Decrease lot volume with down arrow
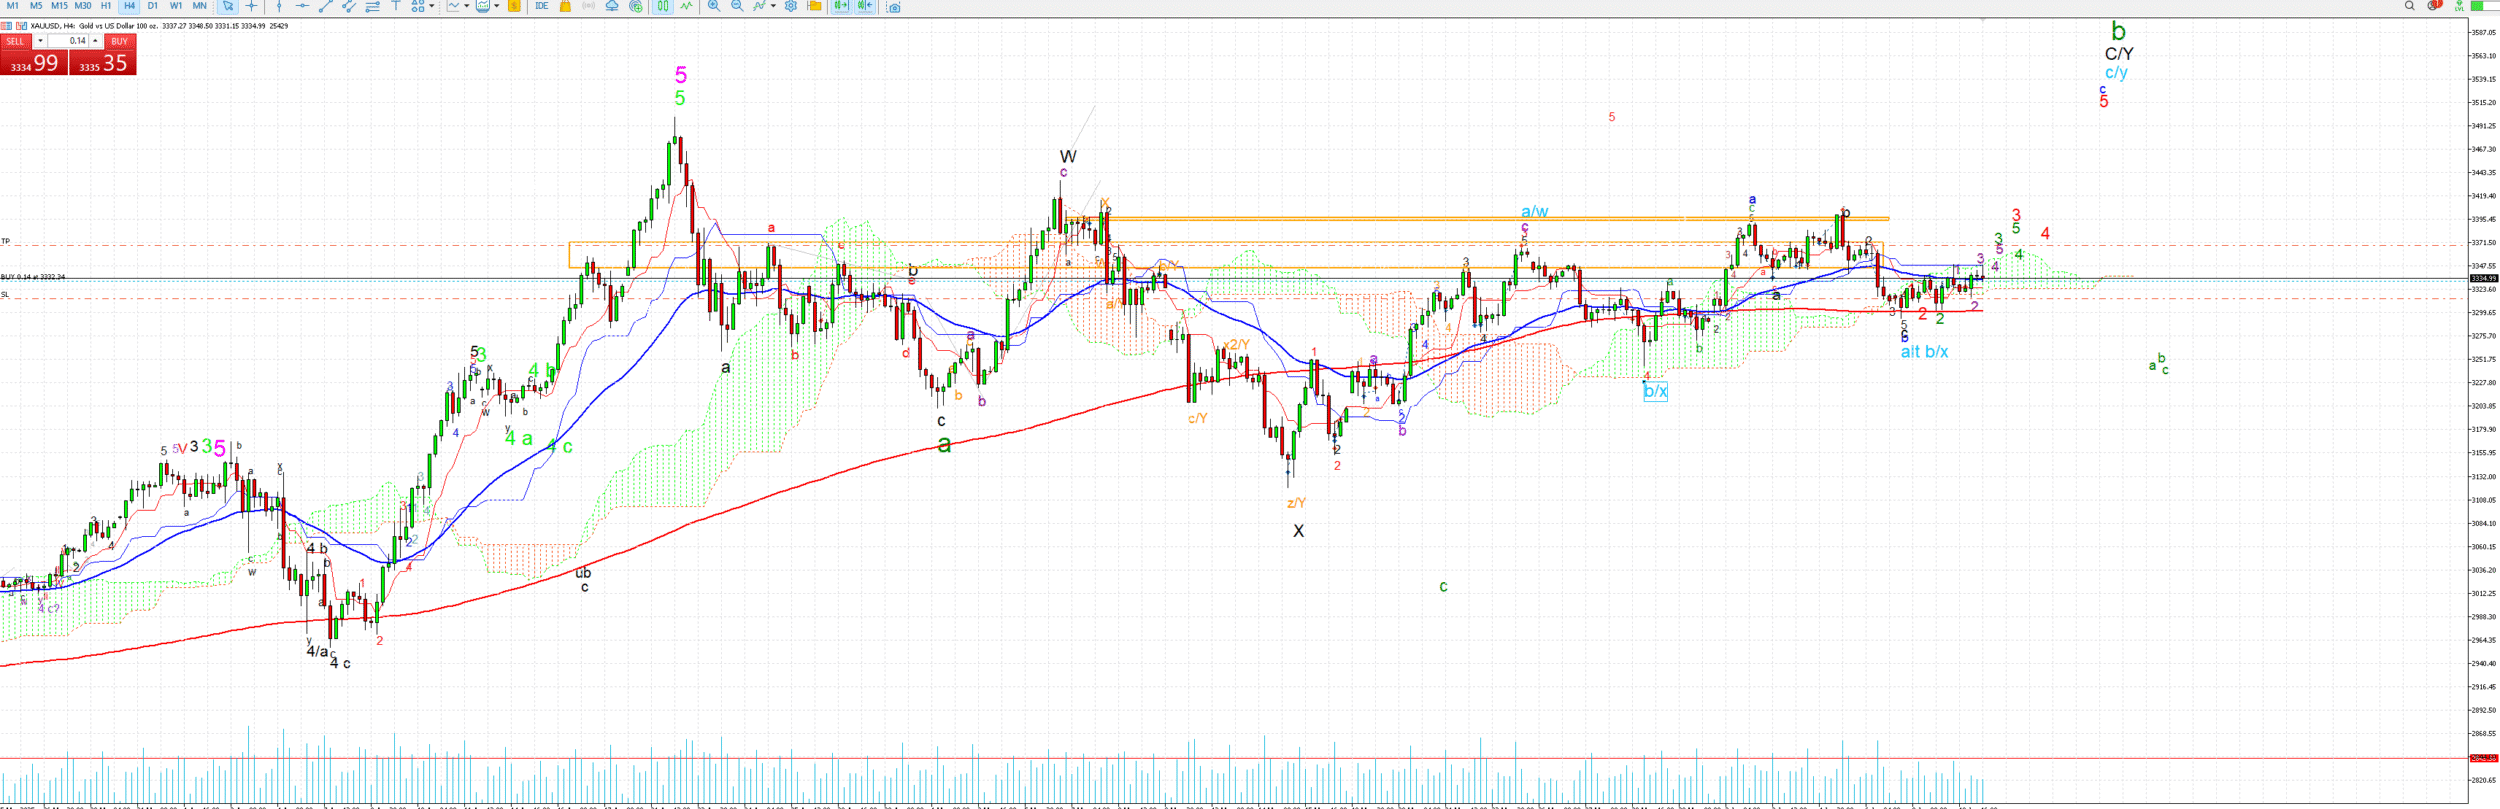The width and height of the screenshot is (2500, 809). click(x=40, y=41)
